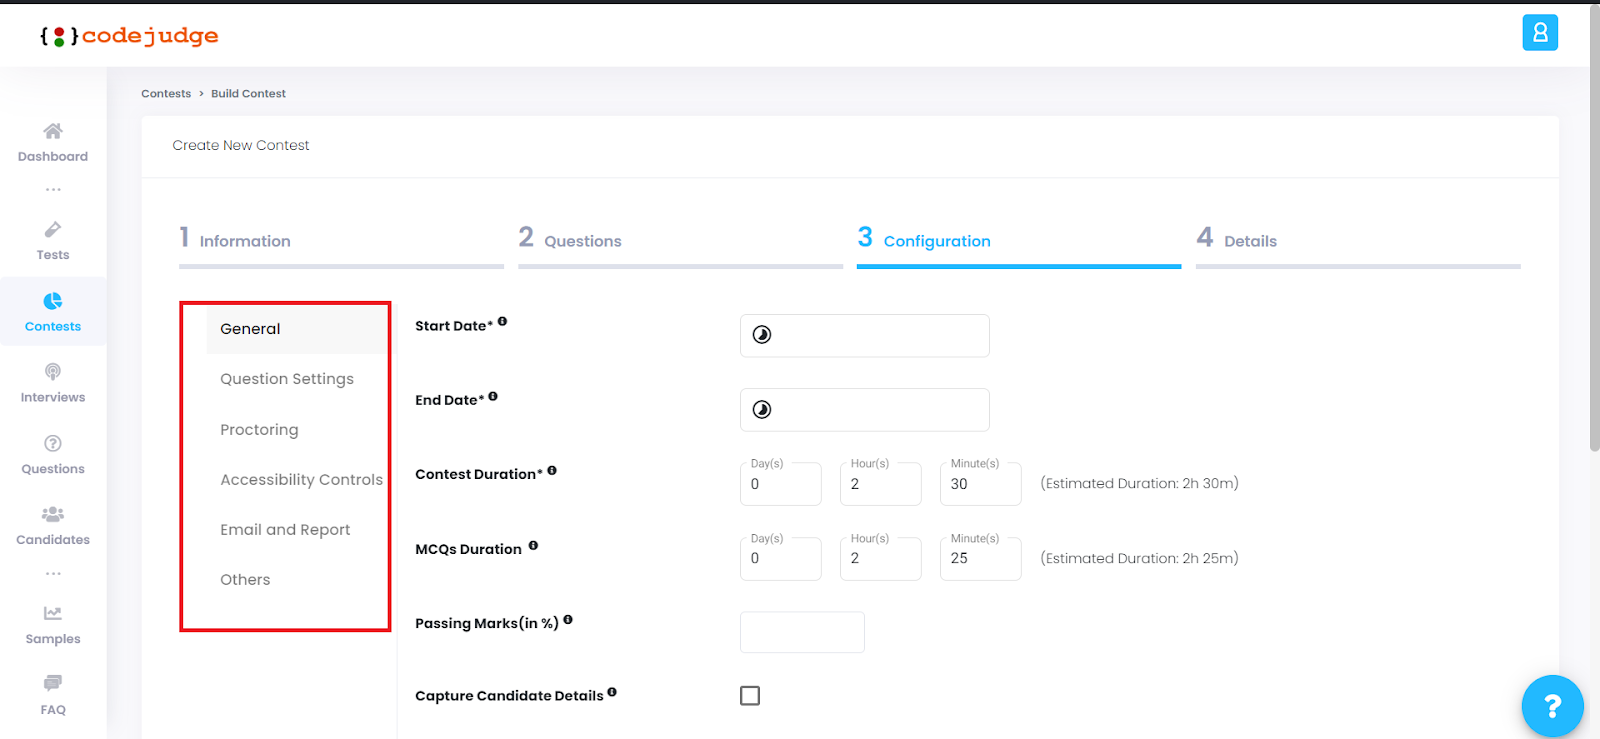Click the clock icon in Start Date
The height and width of the screenshot is (739, 1600).
tap(762, 335)
